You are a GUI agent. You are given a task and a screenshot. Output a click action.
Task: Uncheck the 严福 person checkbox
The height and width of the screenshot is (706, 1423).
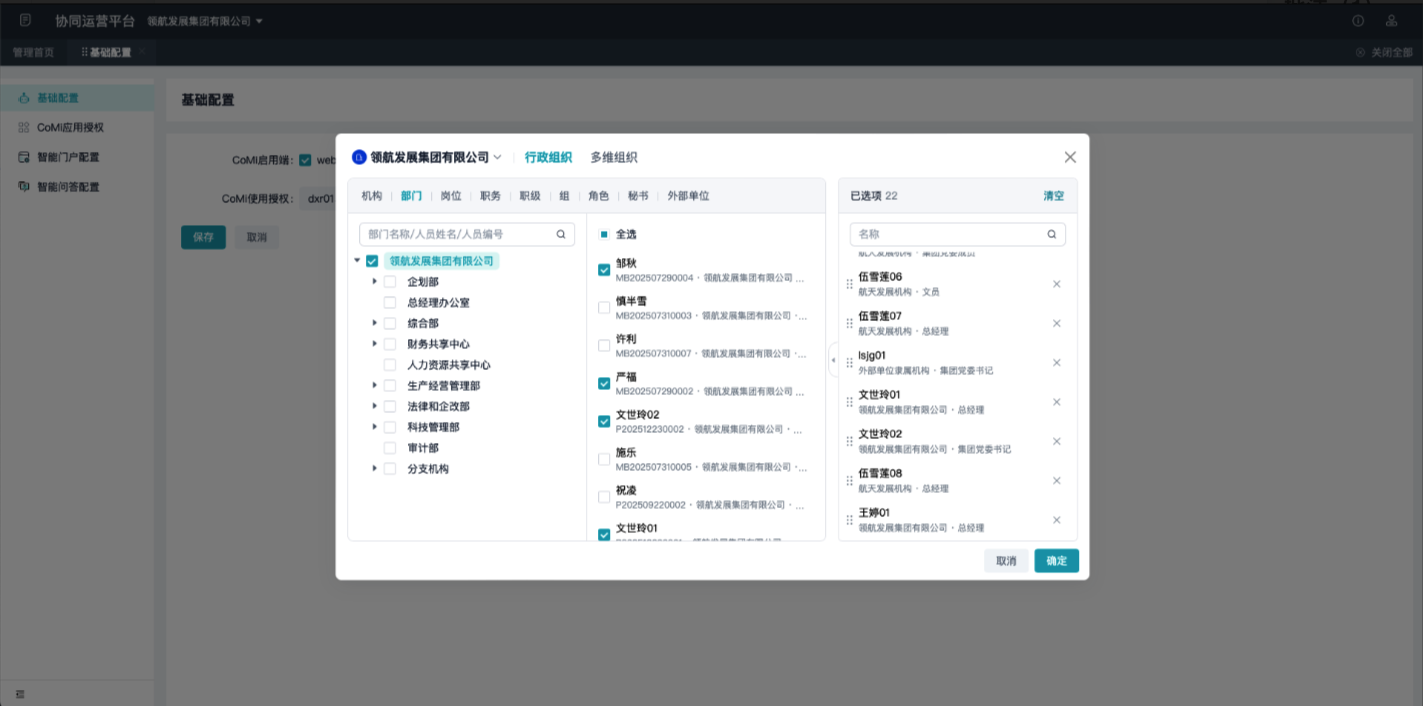[x=604, y=384]
